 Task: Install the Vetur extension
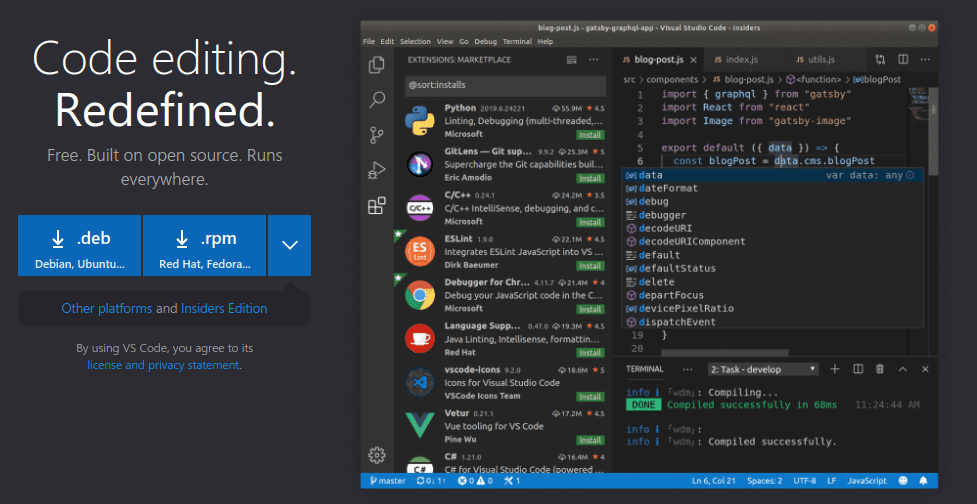coord(589,440)
